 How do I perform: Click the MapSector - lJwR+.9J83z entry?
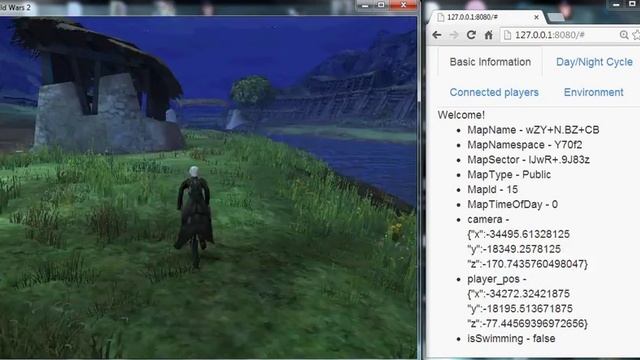528,160
